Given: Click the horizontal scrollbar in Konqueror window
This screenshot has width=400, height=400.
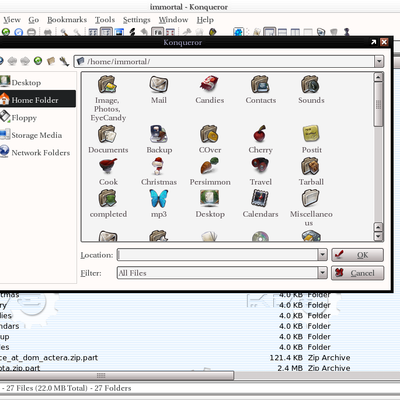Looking at the screenshot, I should 117,375.
